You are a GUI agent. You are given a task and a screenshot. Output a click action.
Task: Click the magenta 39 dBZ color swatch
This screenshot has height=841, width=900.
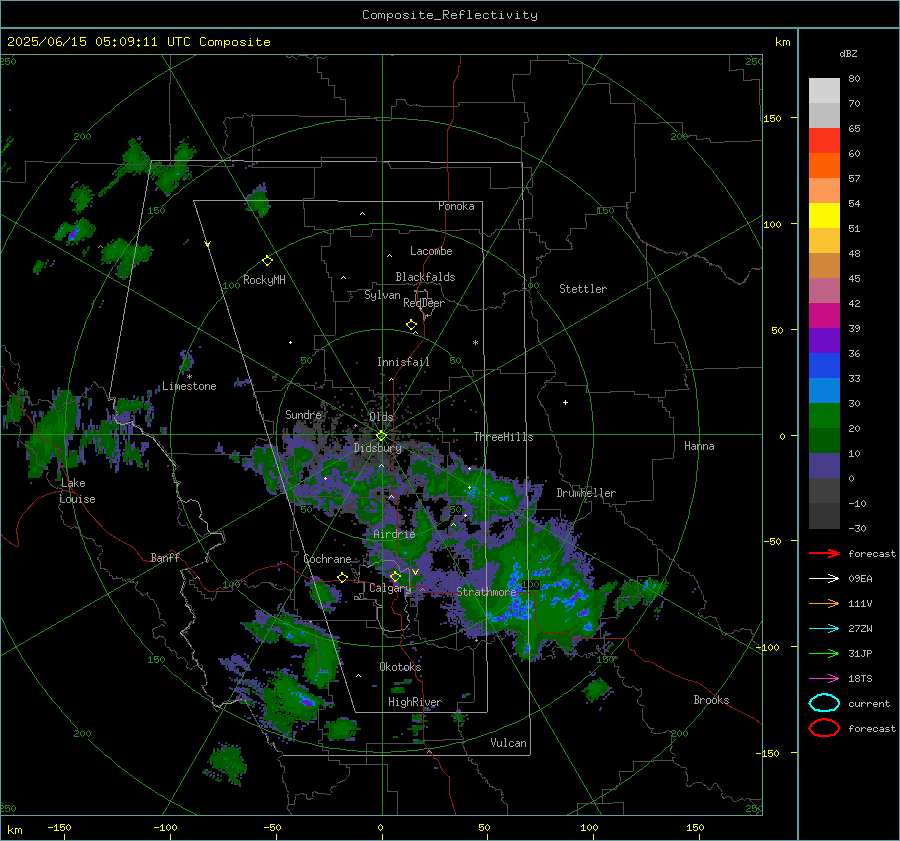(x=824, y=316)
